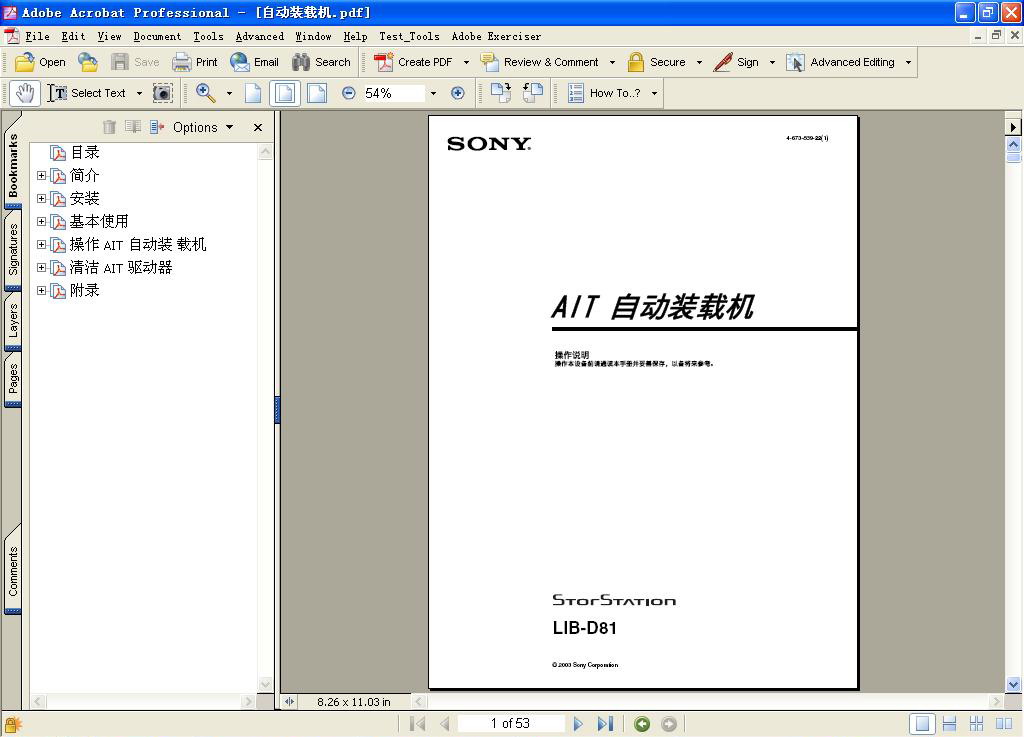
Task: Click the Open file icon
Action: 25,62
